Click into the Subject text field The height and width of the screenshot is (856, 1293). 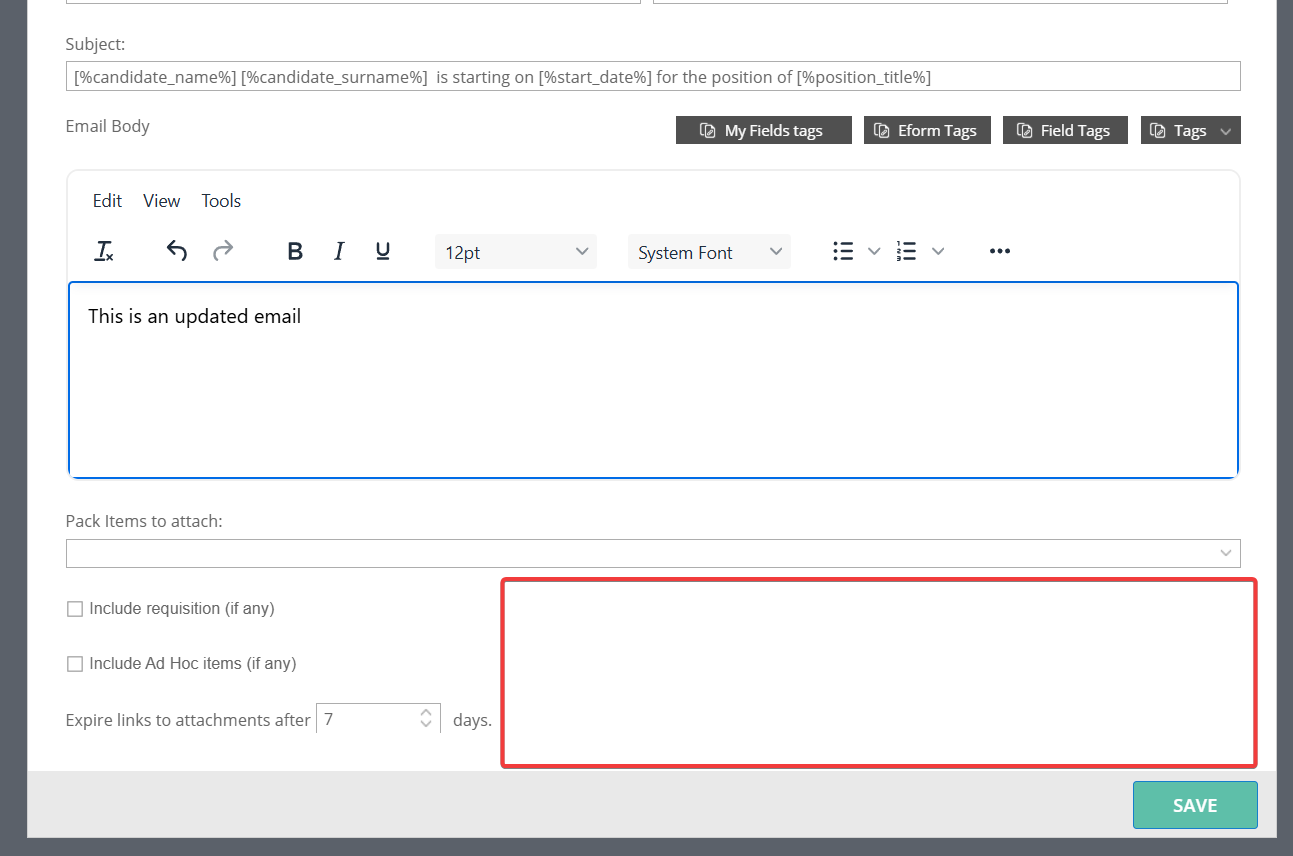click(x=653, y=77)
